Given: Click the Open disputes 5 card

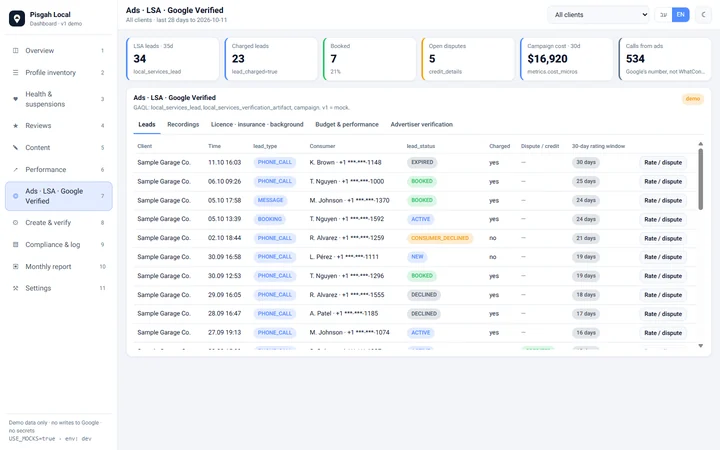Looking at the screenshot, I should click(x=468, y=59).
